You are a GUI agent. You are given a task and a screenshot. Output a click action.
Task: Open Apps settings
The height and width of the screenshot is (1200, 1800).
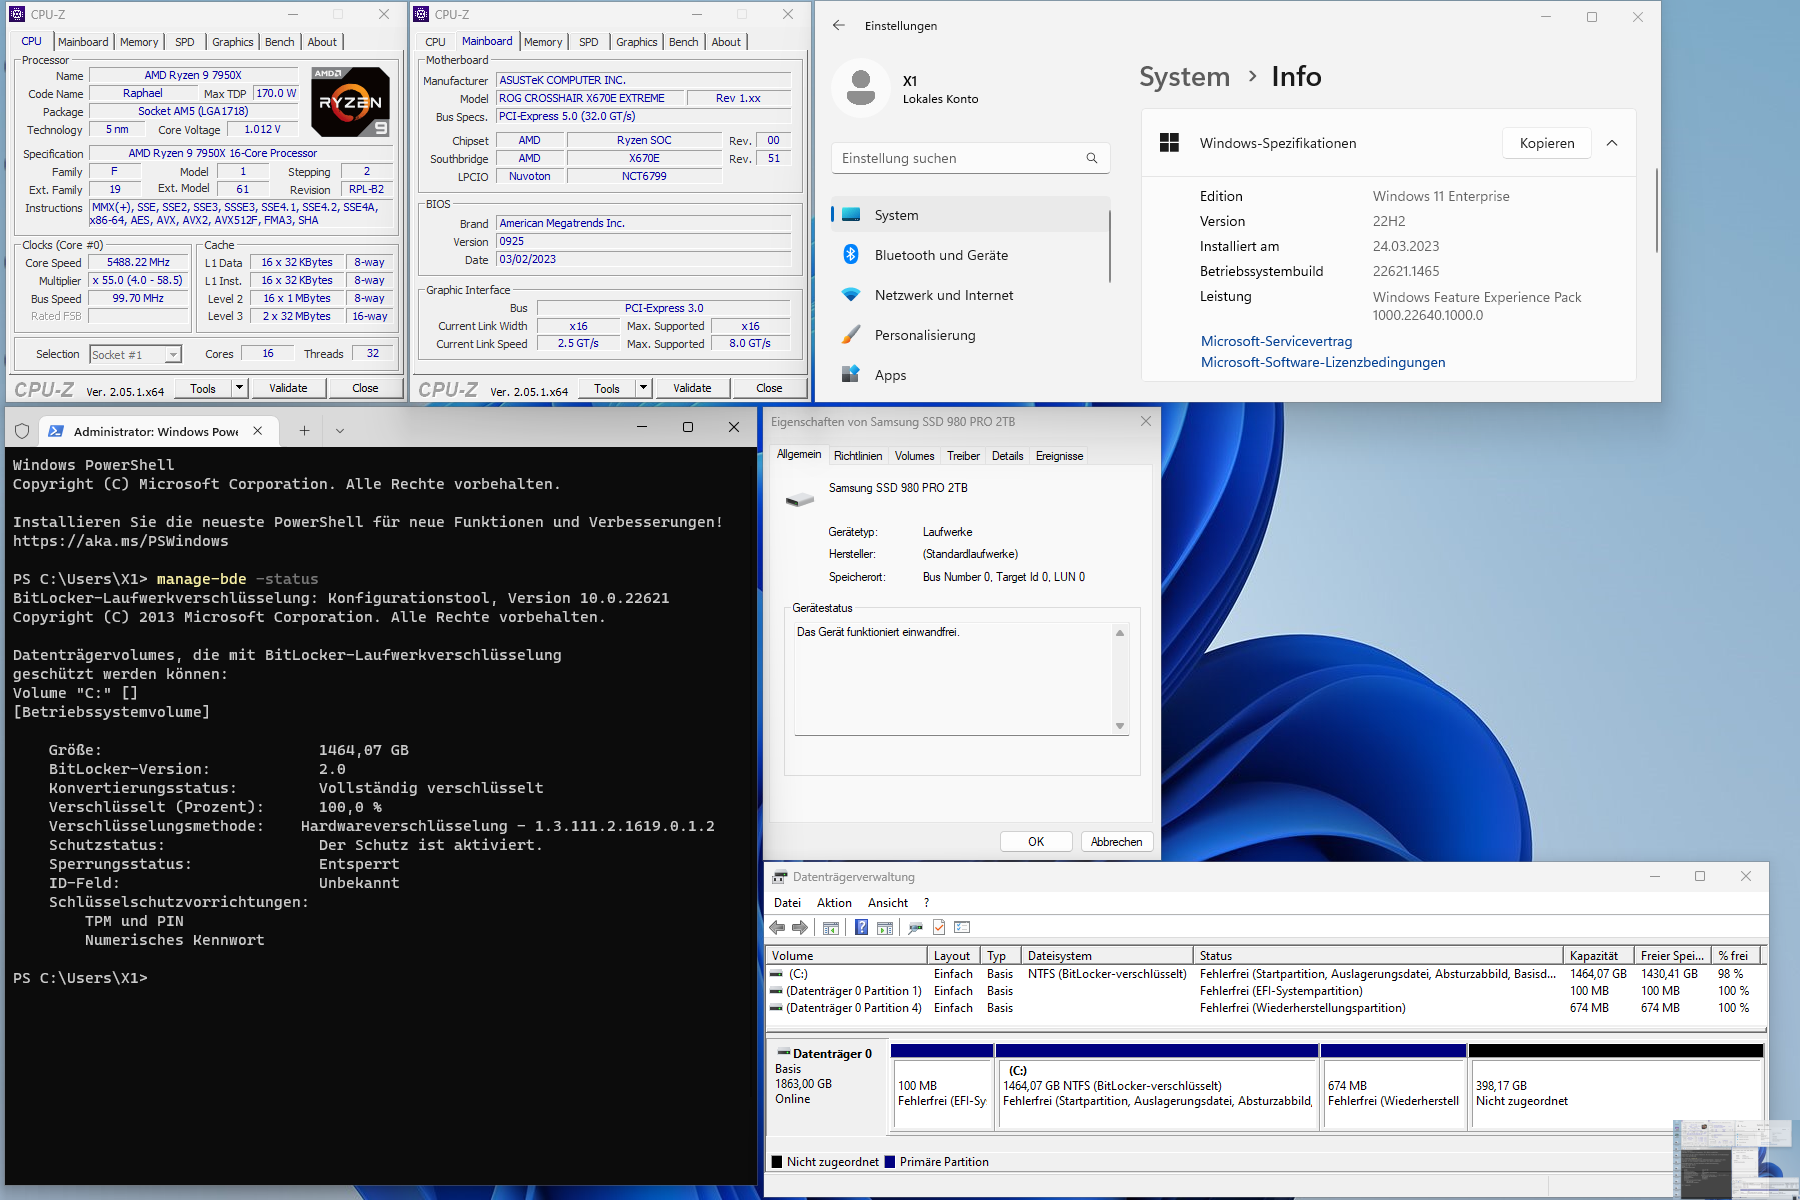click(970, 375)
